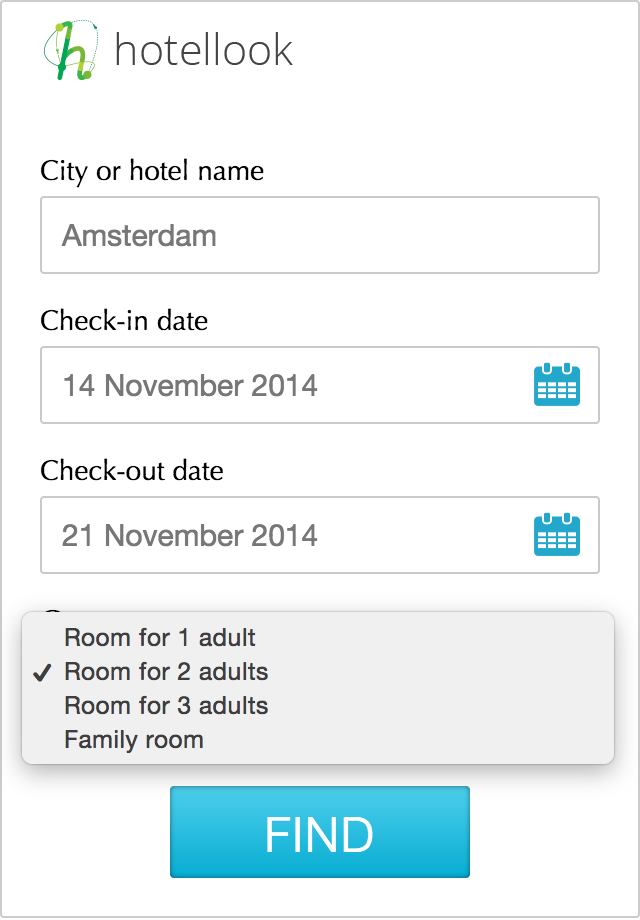
Task: Select "Room for 1 adult" option
Action: (x=160, y=638)
